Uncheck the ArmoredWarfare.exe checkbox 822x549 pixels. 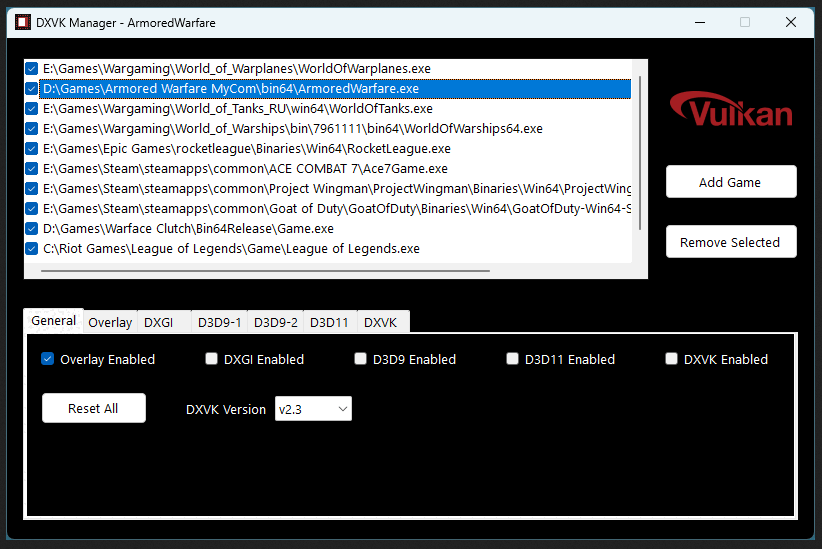(31, 89)
